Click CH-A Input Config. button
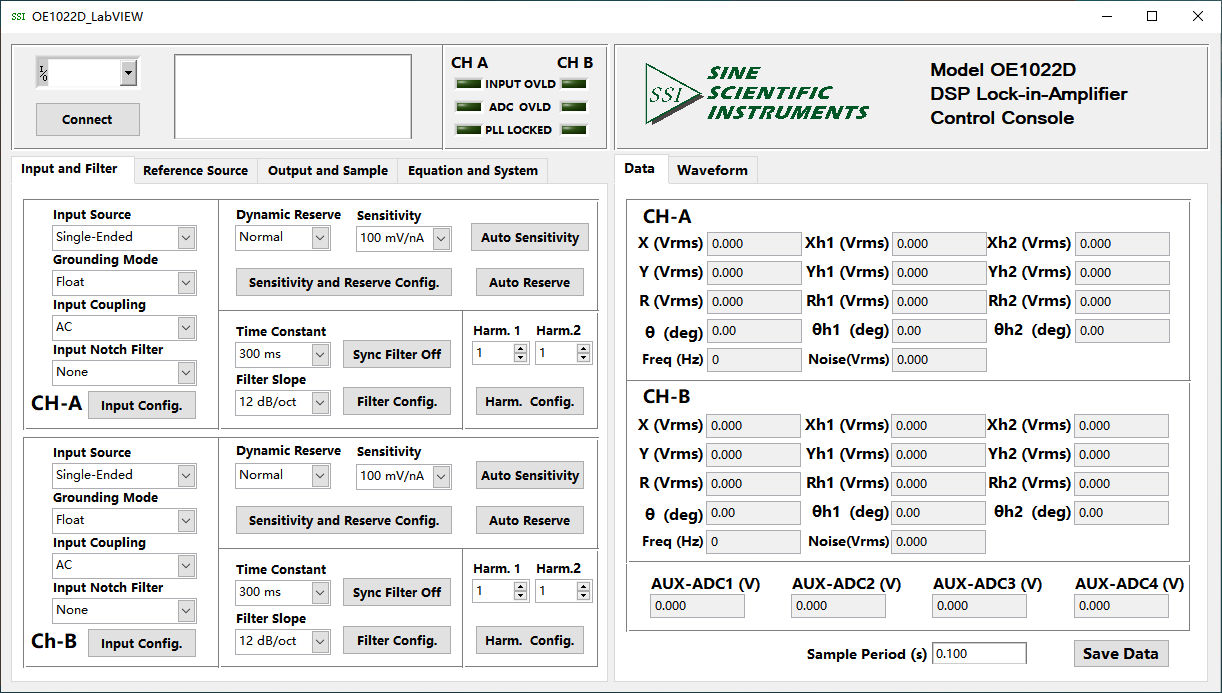 pos(142,405)
